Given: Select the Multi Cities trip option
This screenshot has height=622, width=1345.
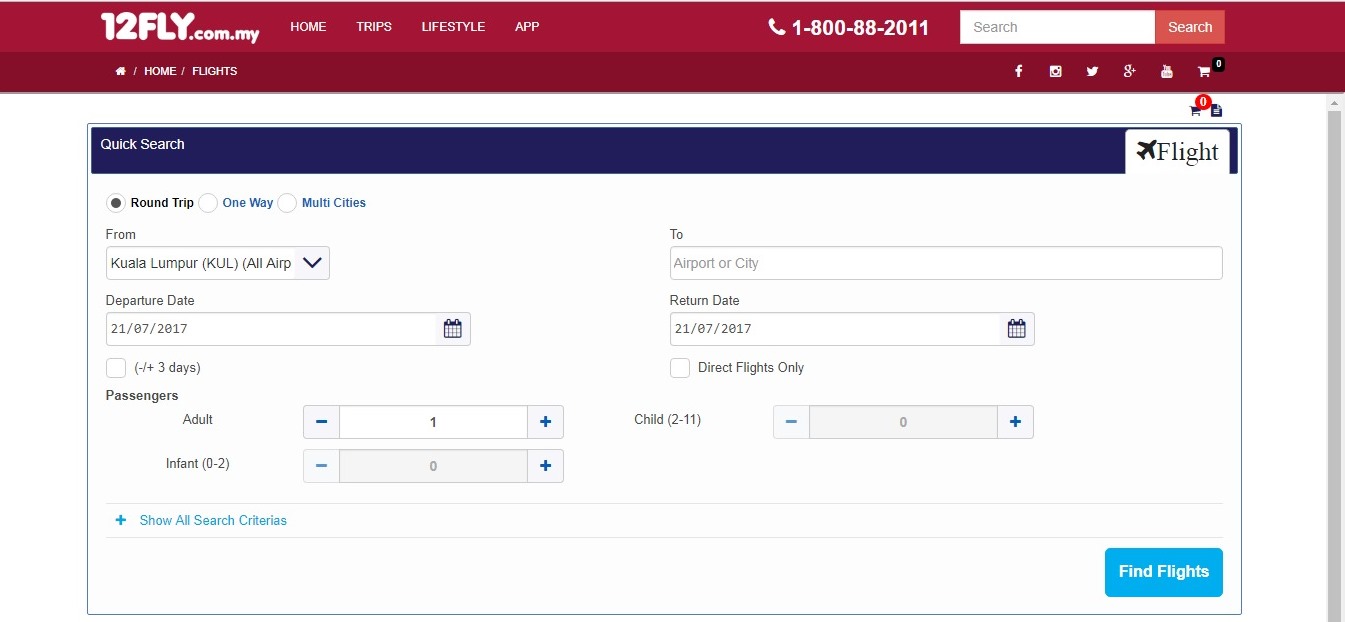Looking at the screenshot, I should coord(287,203).
